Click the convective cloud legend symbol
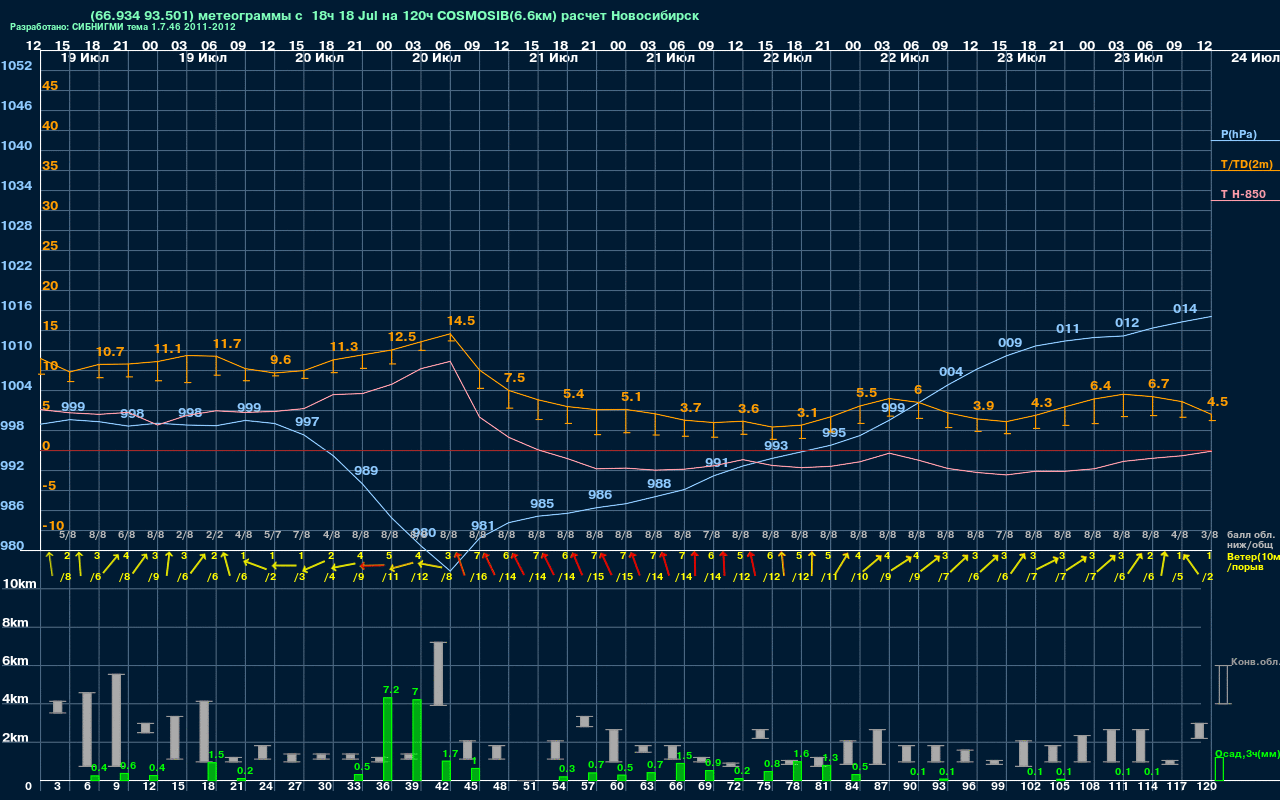Viewport: 1280px width, 800px height. click(x=1222, y=684)
